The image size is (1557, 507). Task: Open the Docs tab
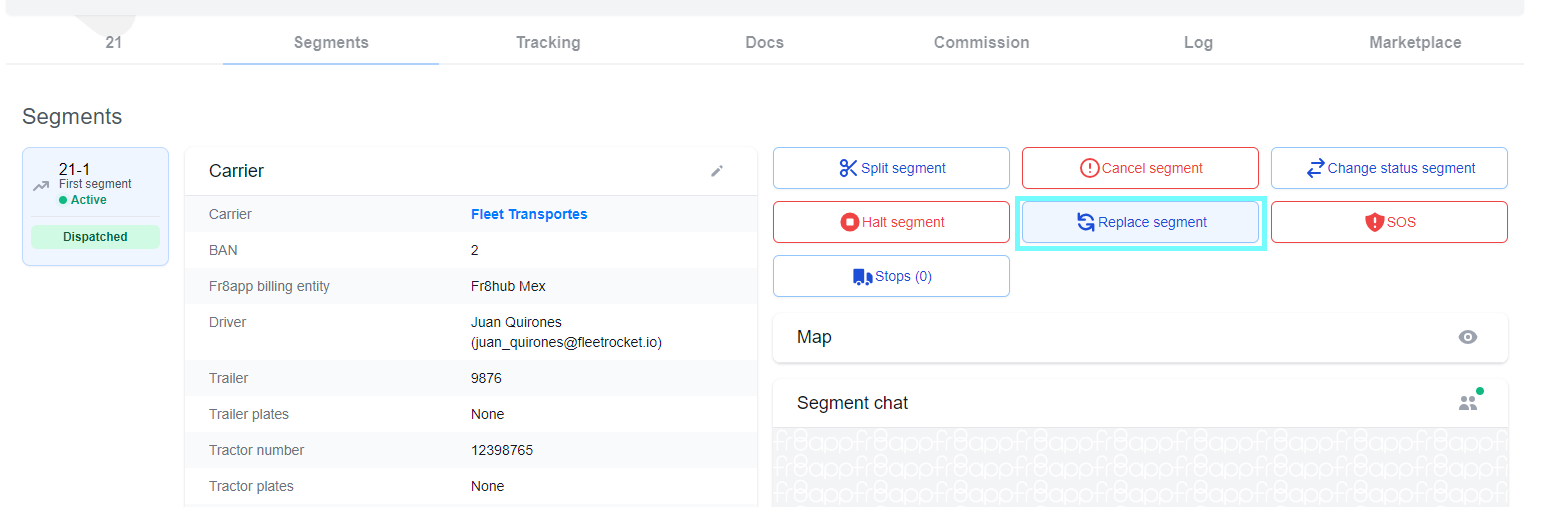click(x=765, y=42)
